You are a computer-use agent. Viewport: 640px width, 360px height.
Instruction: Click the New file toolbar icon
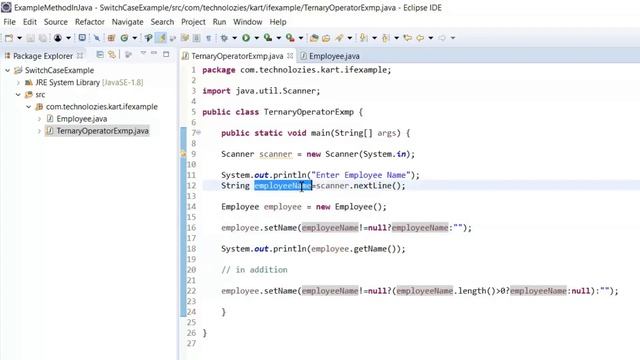[x=9, y=38]
